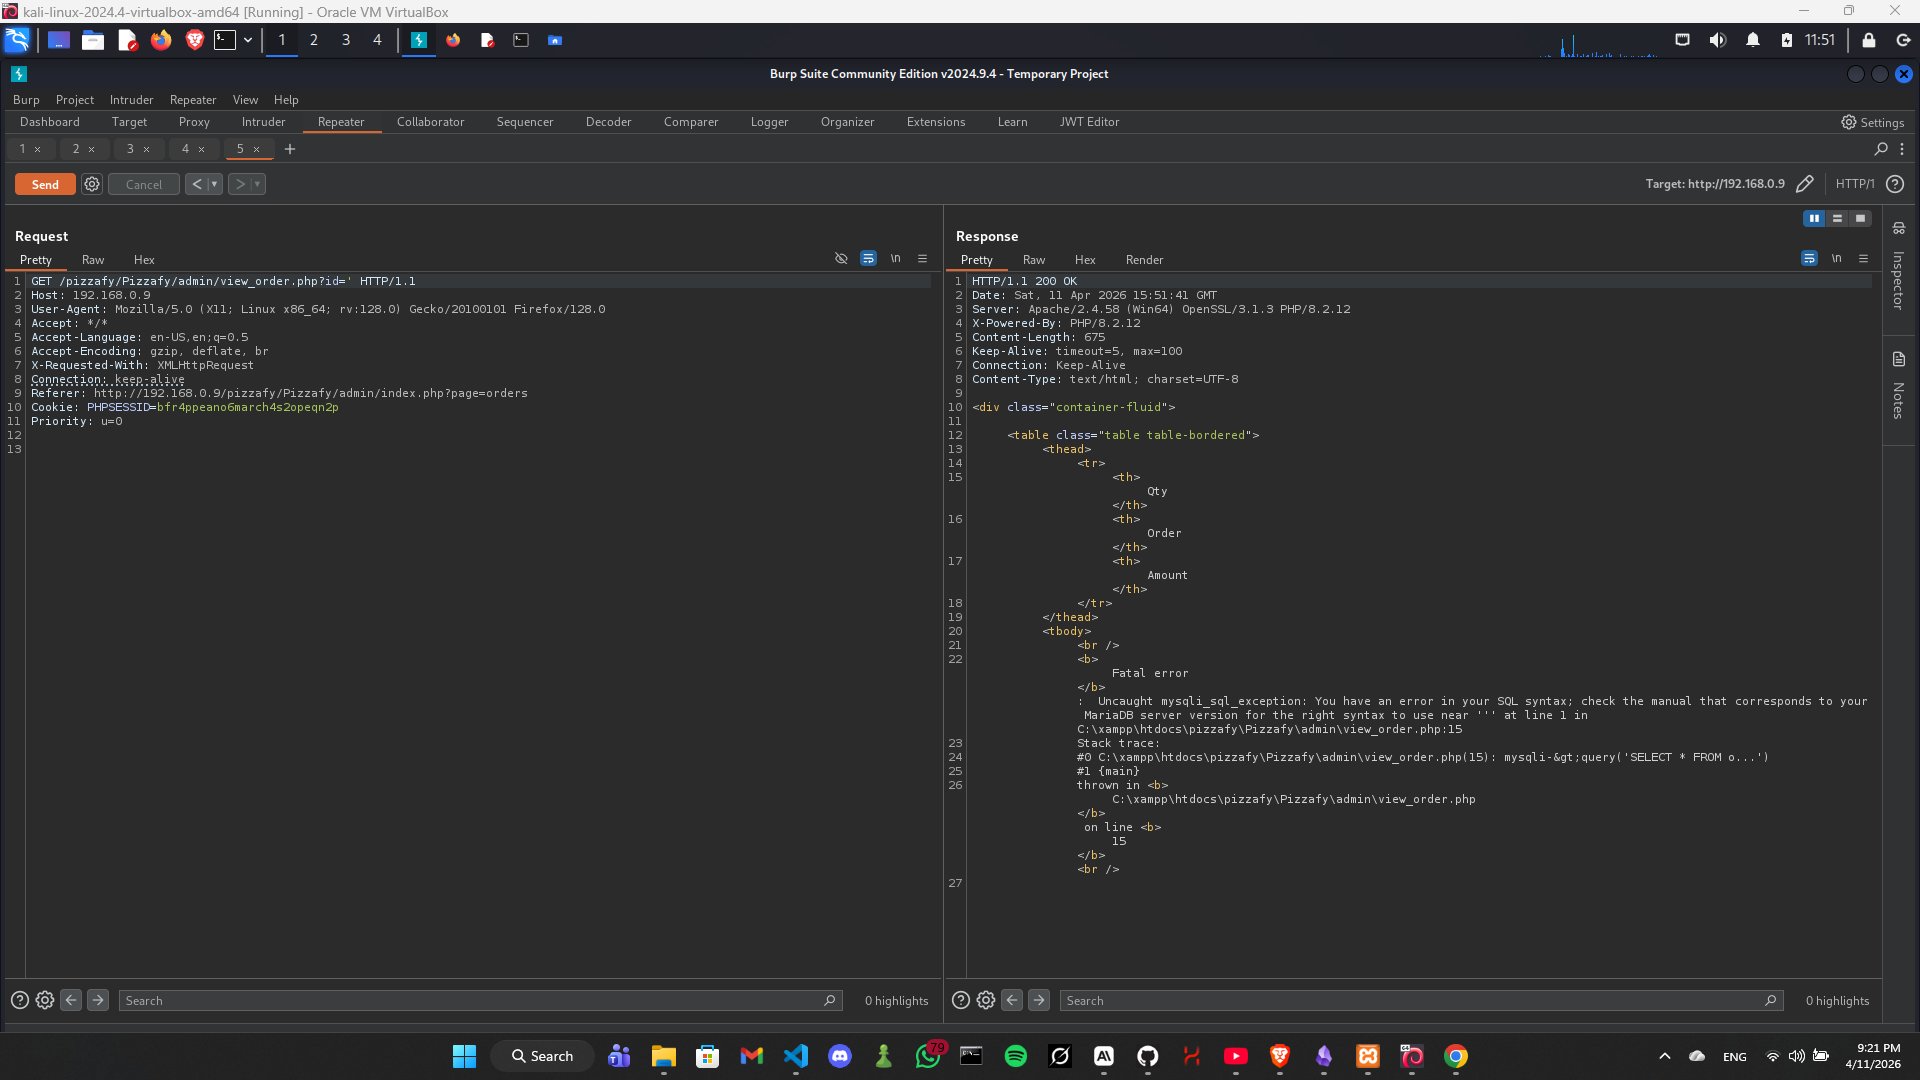The image size is (1920, 1080).
Task: Open Response search settings gear
Action: tap(986, 1000)
